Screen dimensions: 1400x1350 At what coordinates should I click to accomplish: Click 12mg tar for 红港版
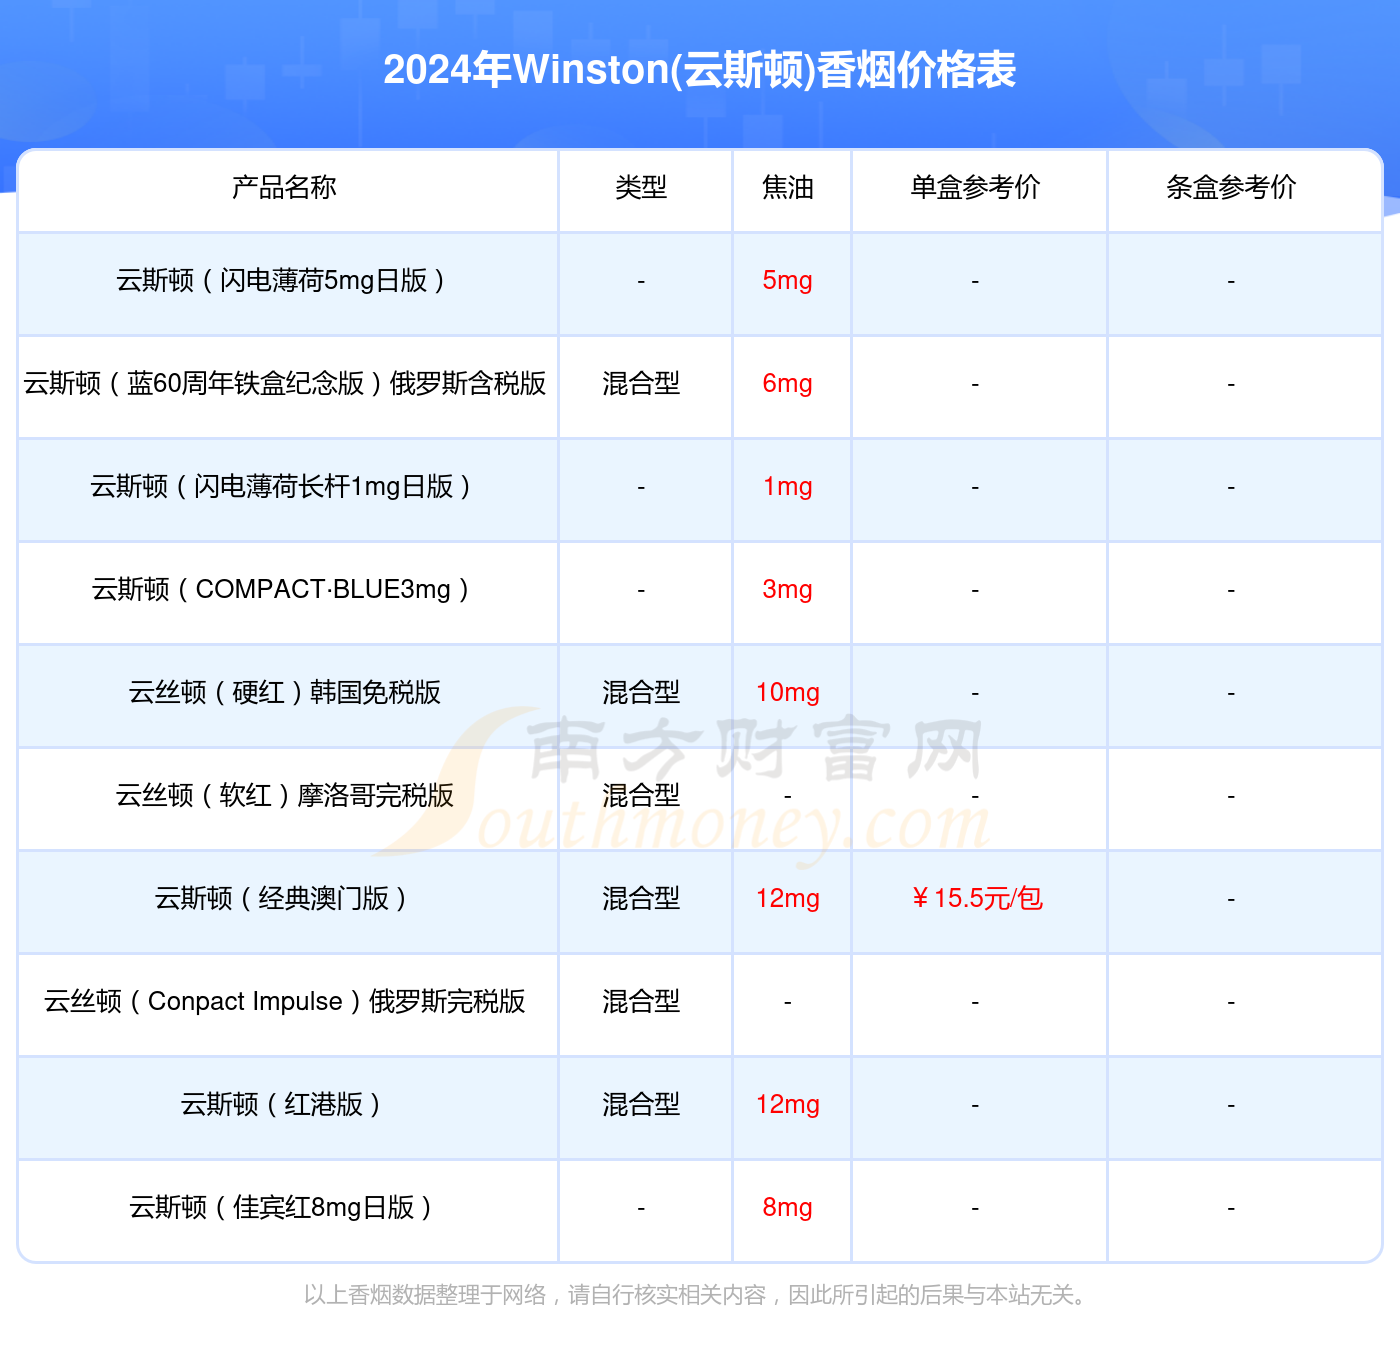click(788, 1105)
